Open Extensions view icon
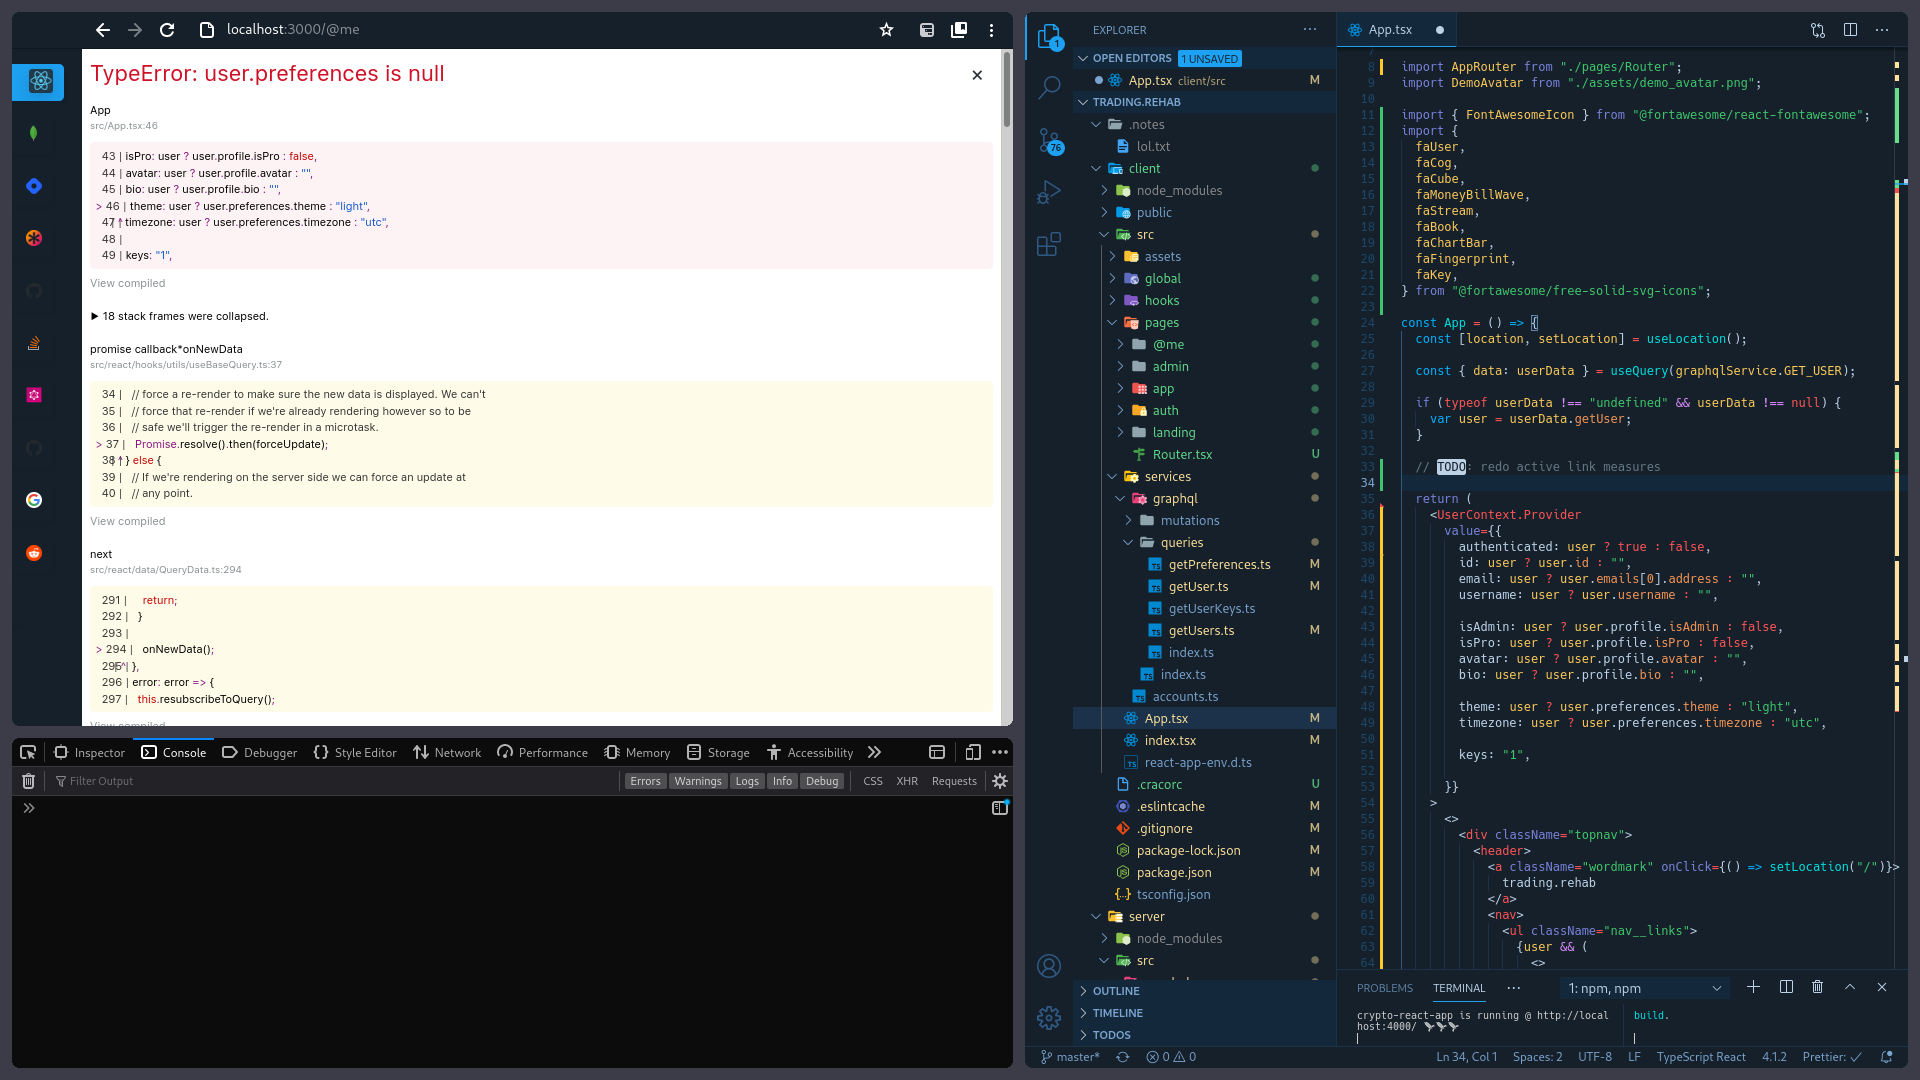The height and width of the screenshot is (1080, 1920). (1049, 244)
